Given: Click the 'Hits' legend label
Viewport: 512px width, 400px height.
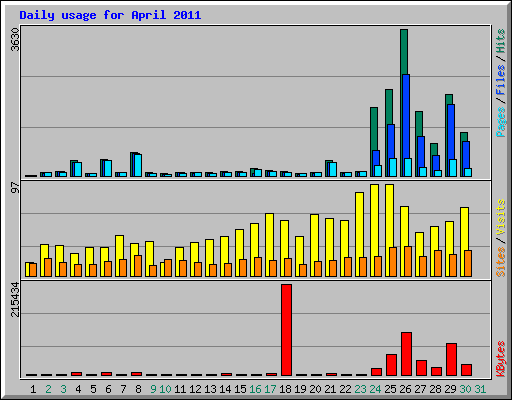Looking at the screenshot, I should [500, 41].
